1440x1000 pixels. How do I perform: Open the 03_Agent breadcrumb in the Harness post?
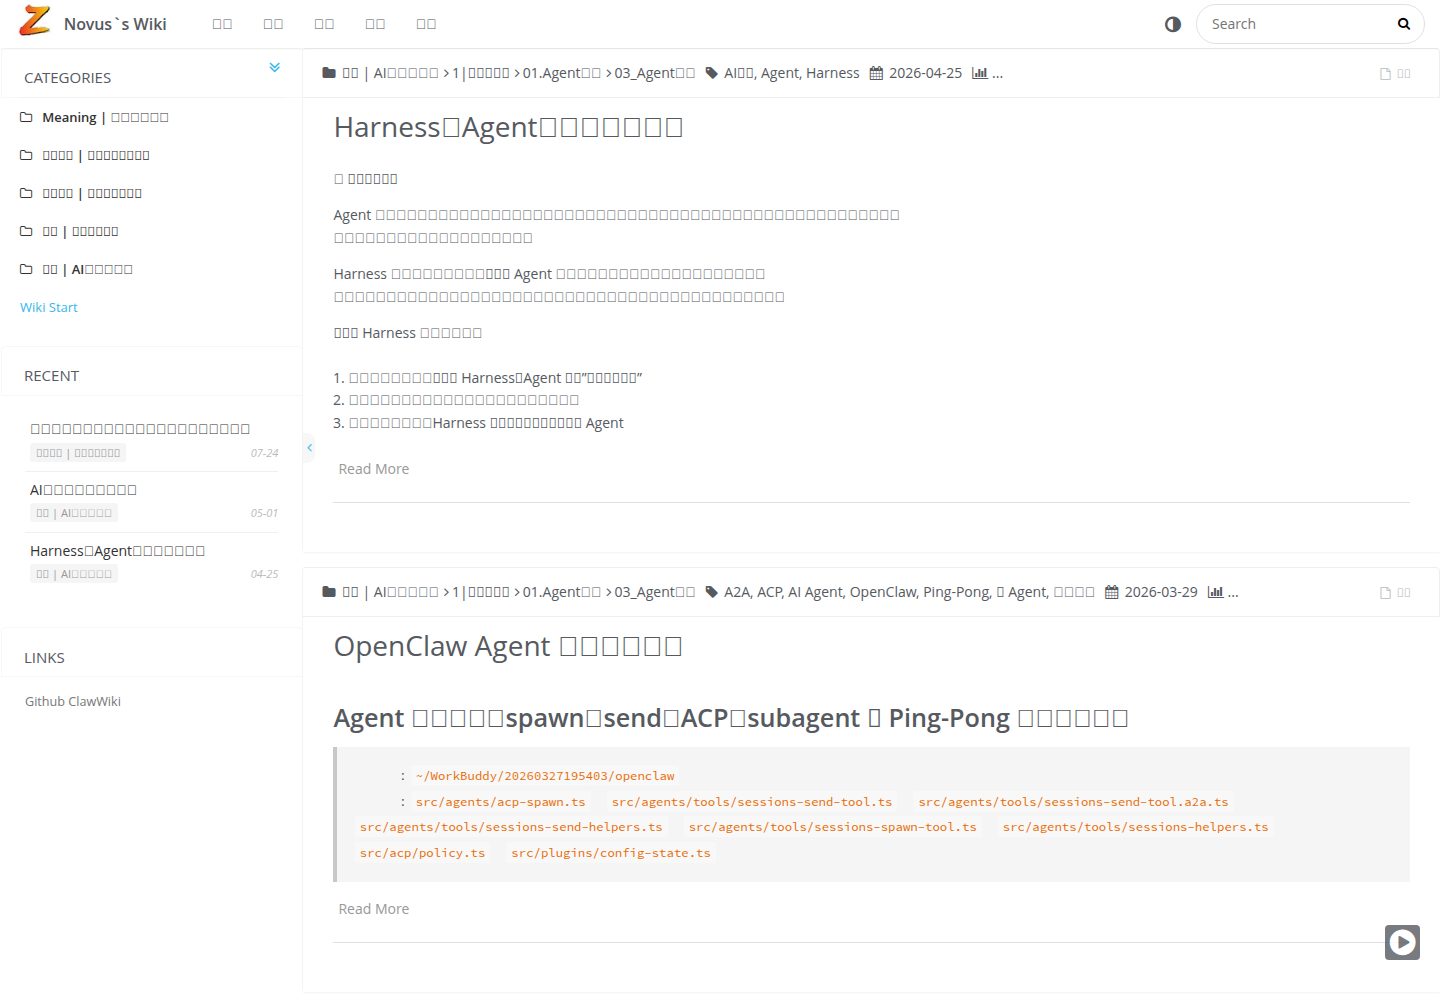(x=655, y=73)
